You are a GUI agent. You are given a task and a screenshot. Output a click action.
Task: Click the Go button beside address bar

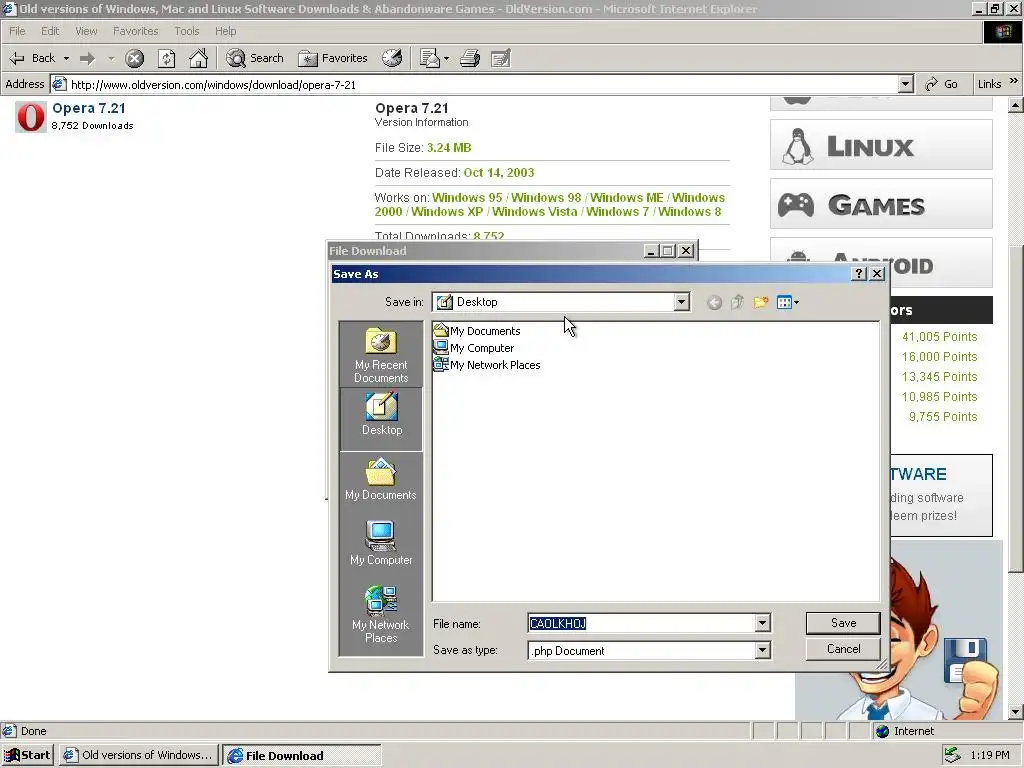[x=942, y=84]
